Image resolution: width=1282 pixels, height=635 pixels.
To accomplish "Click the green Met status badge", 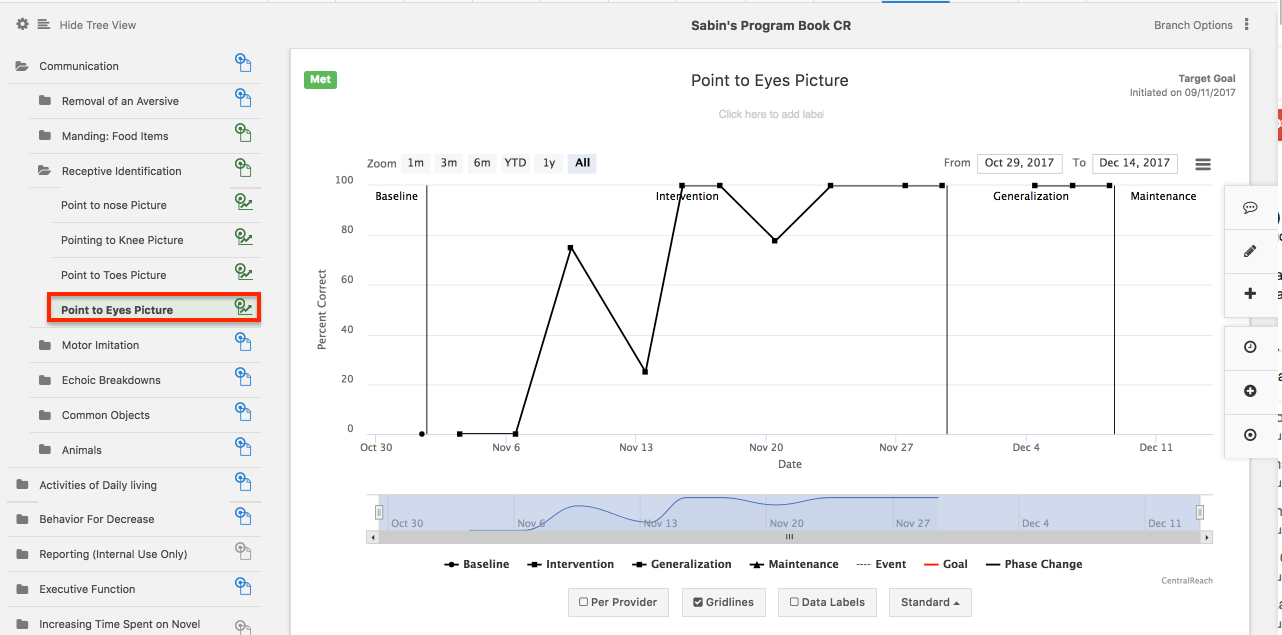I will pos(320,80).
